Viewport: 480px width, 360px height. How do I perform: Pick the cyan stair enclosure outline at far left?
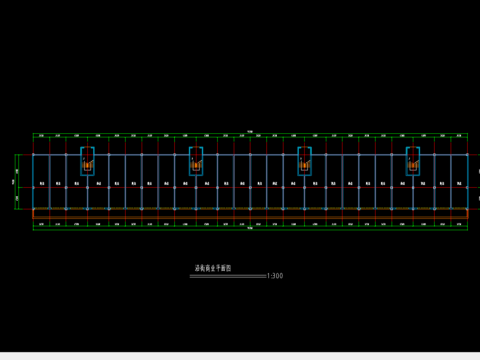(x=87, y=161)
